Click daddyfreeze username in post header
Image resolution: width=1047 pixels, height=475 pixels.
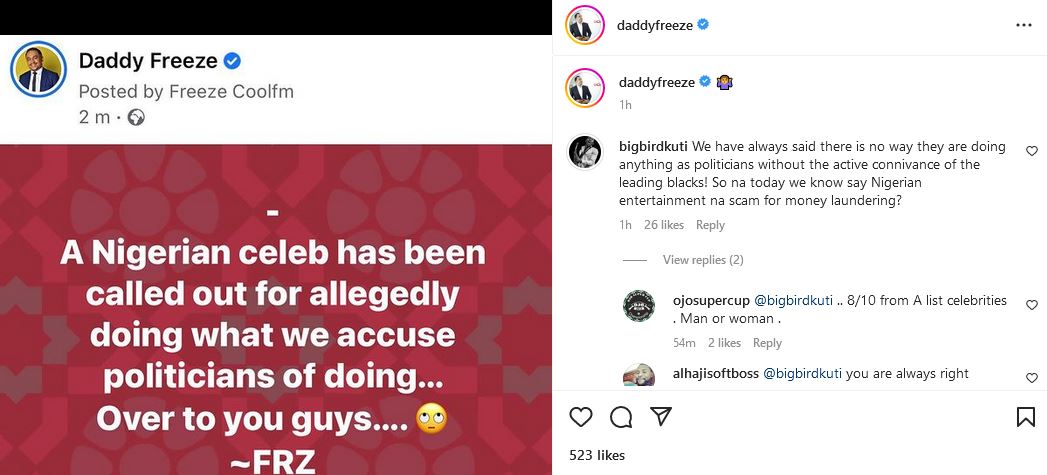[x=655, y=24]
